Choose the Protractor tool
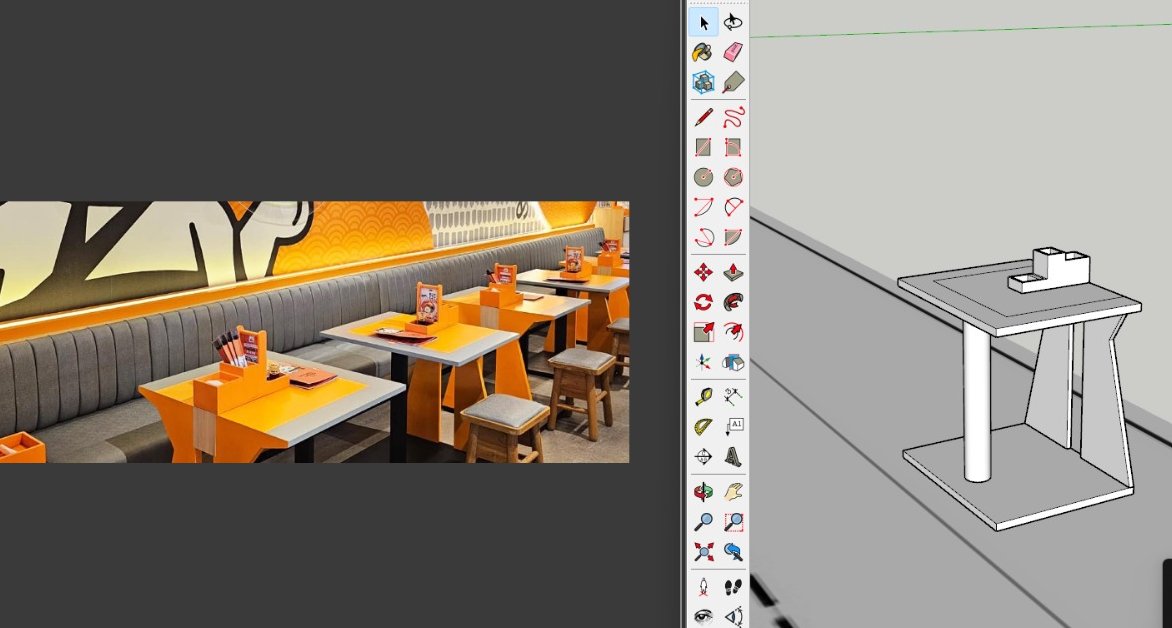 [703, 427]
